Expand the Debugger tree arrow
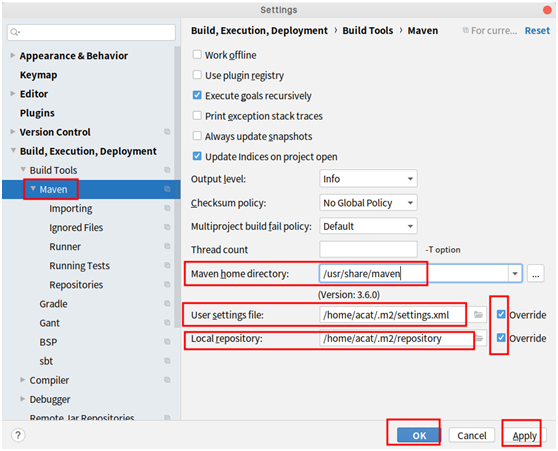Viewport: 558px width, 451px height. [x=22, y=399]
